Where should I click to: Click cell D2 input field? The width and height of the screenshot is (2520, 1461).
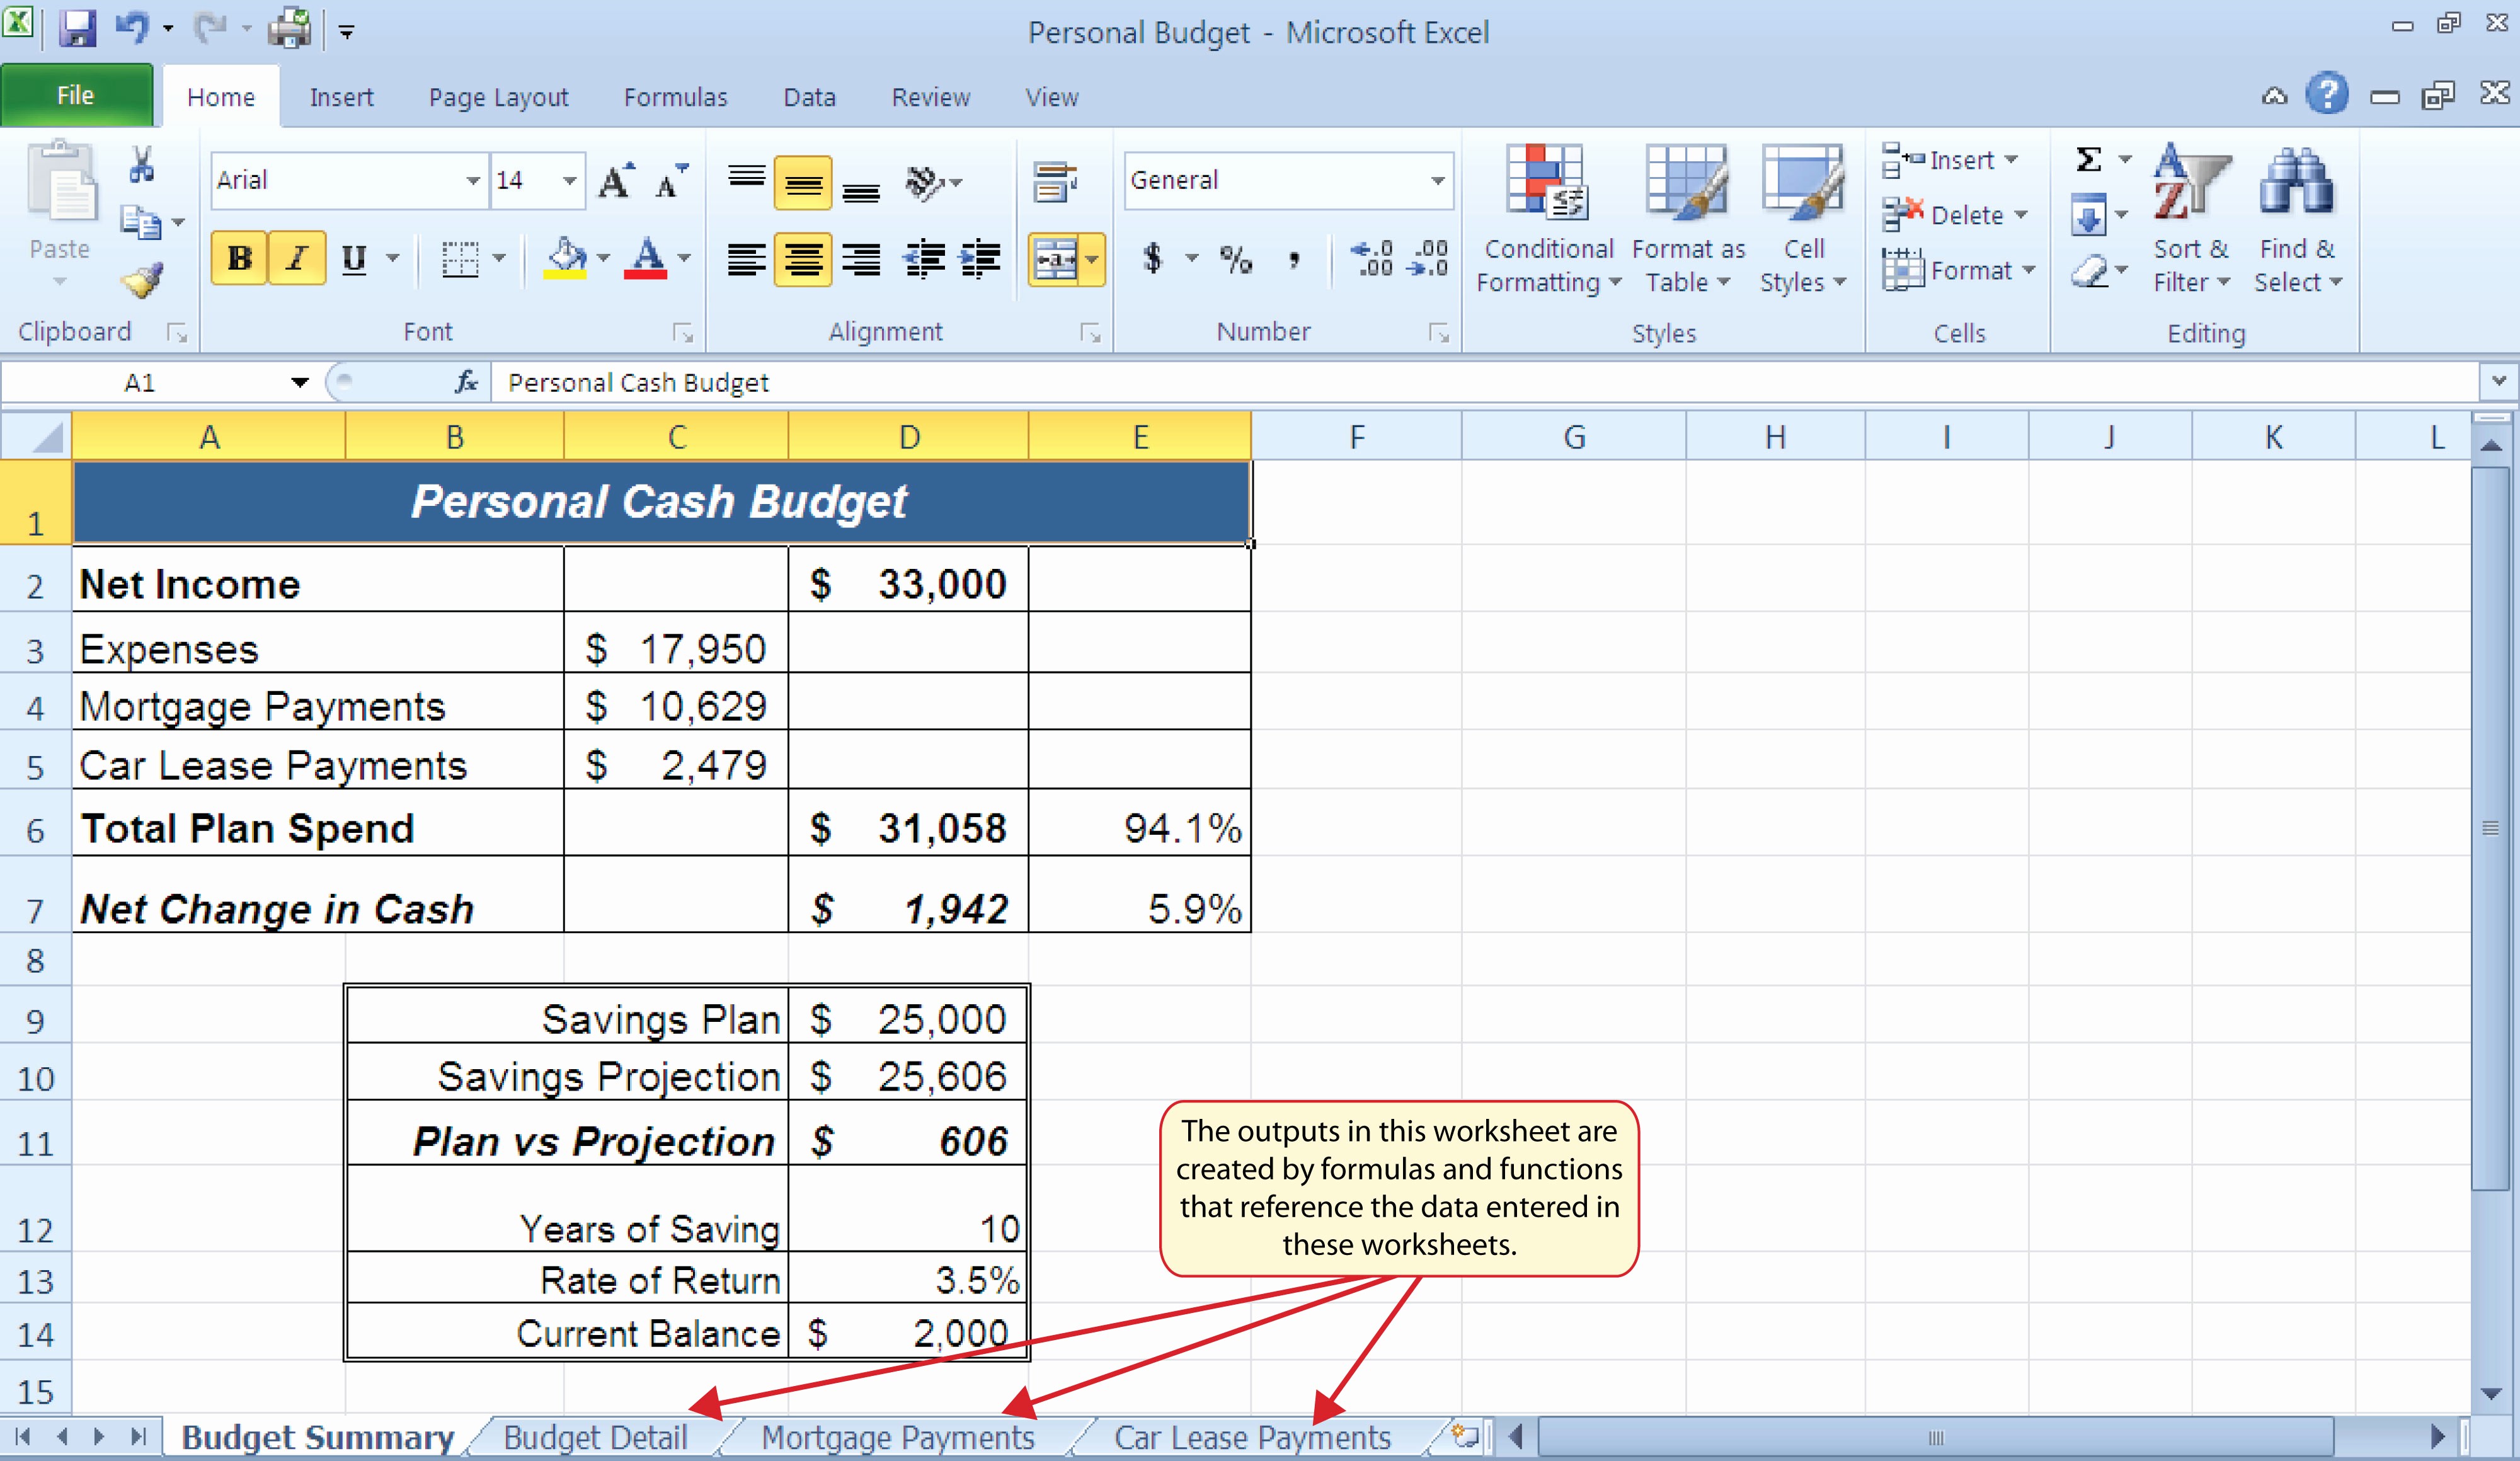(x=908, y=583)
